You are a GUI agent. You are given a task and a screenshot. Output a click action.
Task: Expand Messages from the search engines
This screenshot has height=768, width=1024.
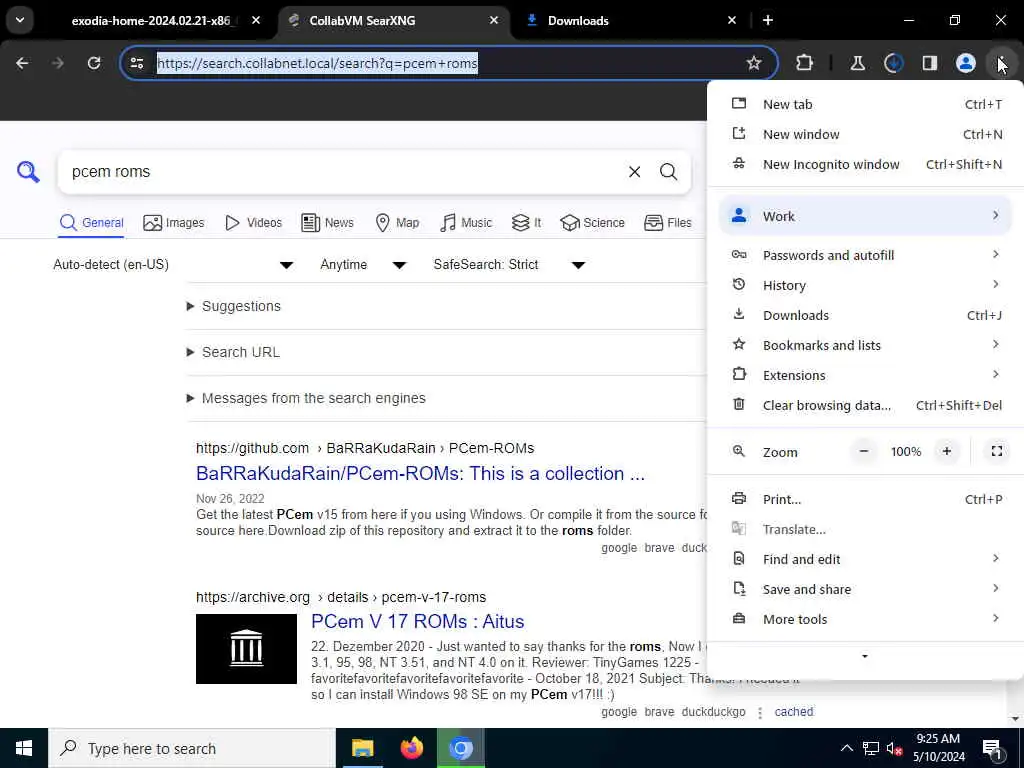coord(306,398)
